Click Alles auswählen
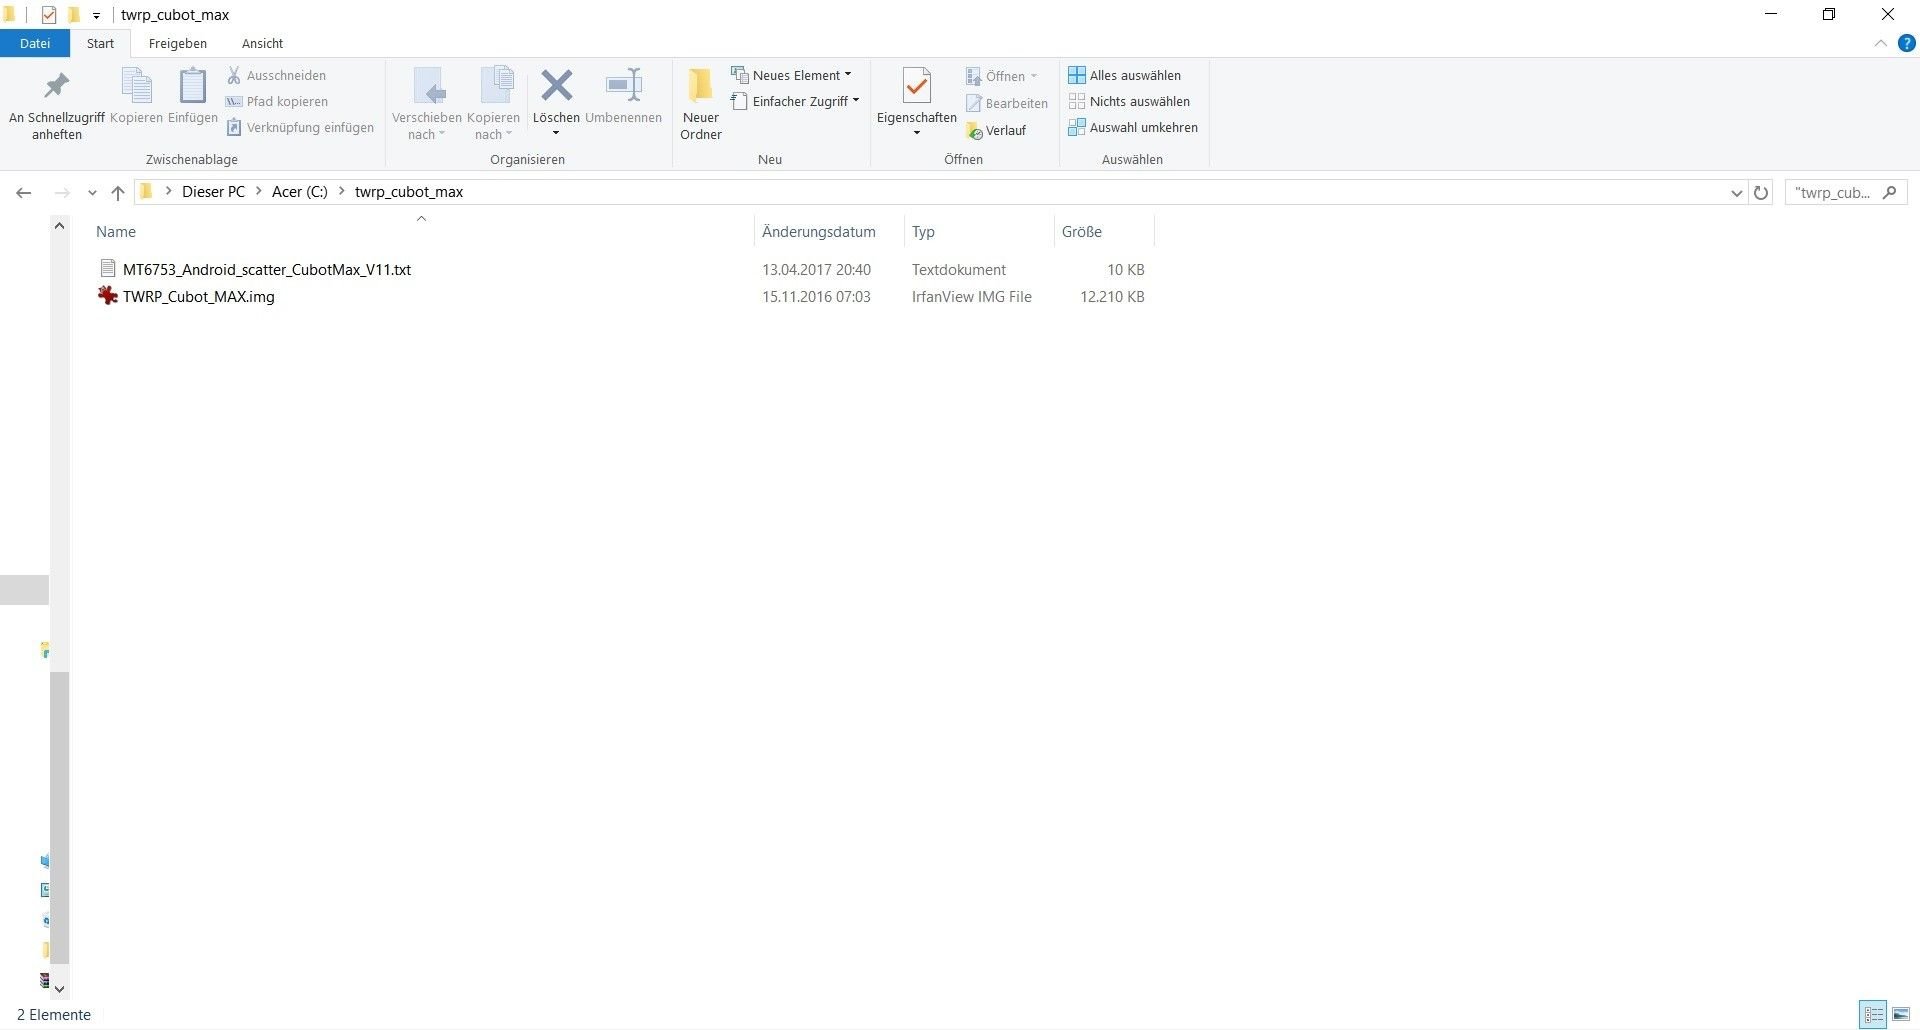The width and height of the screenshot is (1920, 1030). pyautogui.click(x=1125, y=75)
